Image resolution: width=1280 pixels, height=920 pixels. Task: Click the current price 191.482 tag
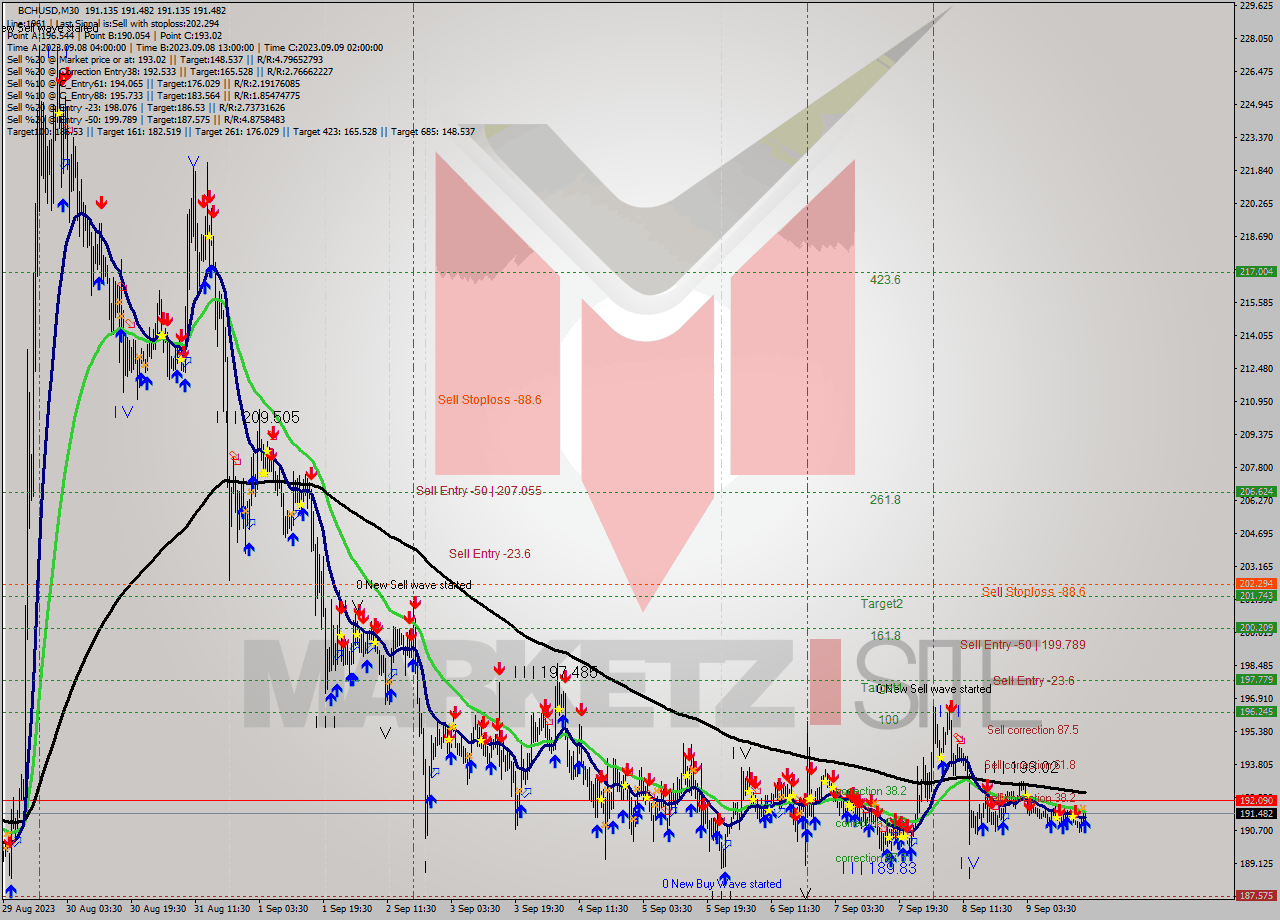1256,814
